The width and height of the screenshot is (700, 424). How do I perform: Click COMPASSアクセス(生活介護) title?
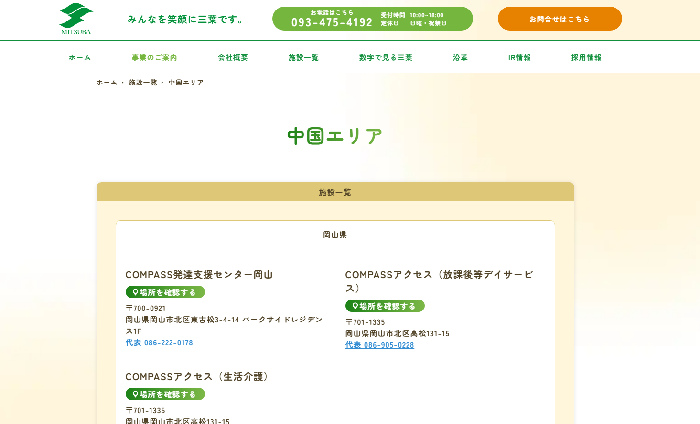(x=197, y=377)
